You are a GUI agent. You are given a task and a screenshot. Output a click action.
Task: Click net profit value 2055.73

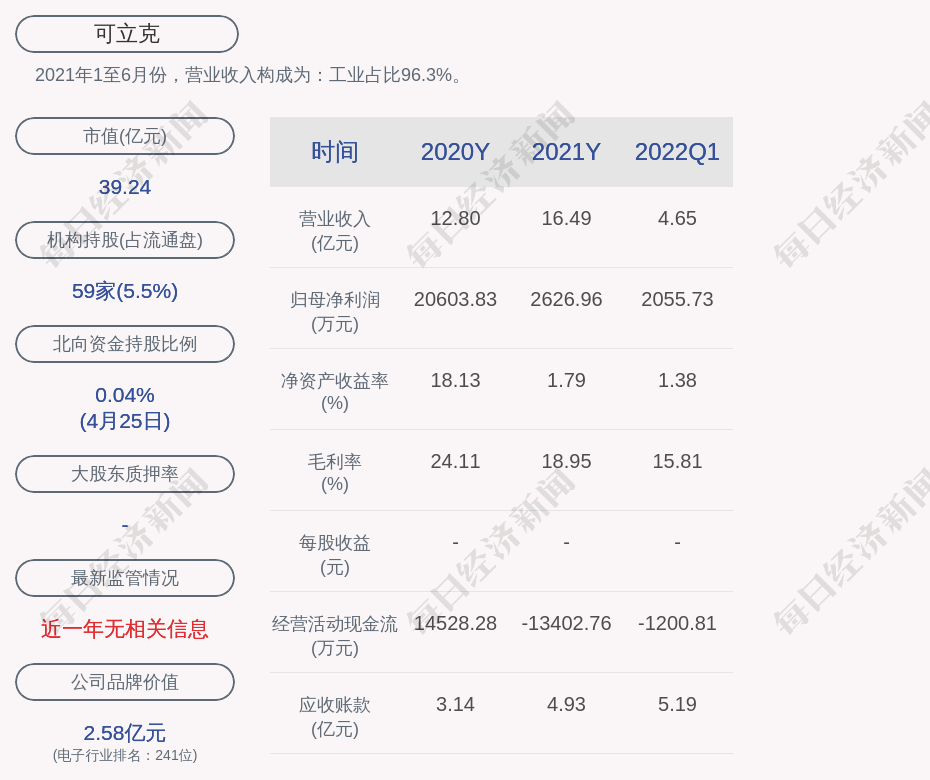tap(677, 300)
